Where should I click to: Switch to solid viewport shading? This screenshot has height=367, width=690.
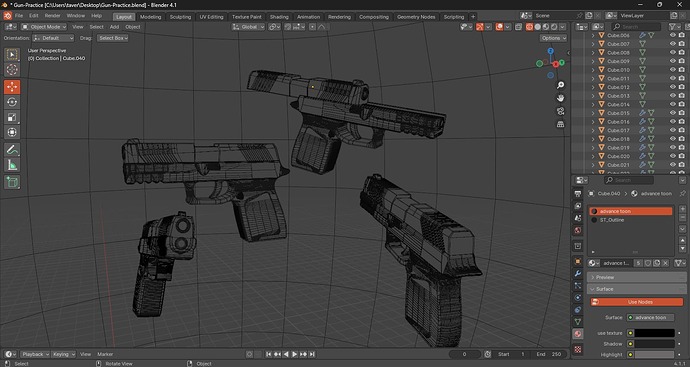[538, 27]
